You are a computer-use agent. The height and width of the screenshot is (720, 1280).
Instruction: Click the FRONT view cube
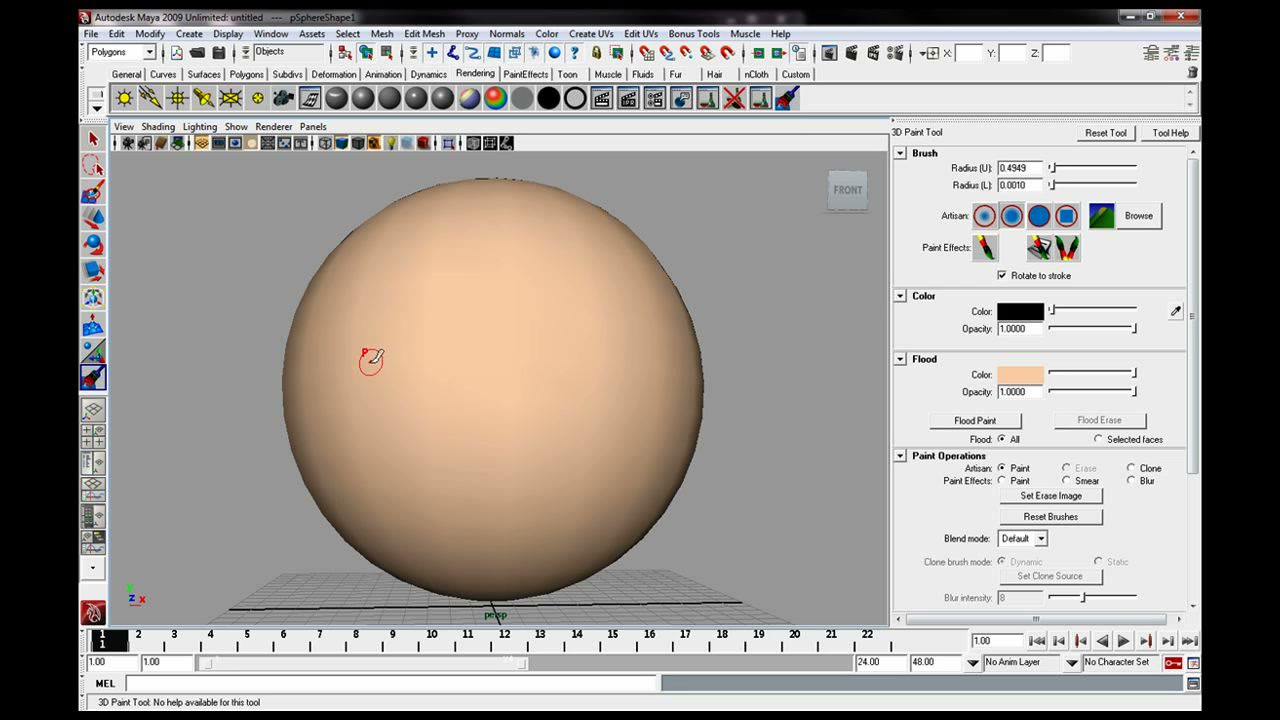click(847, 190)
